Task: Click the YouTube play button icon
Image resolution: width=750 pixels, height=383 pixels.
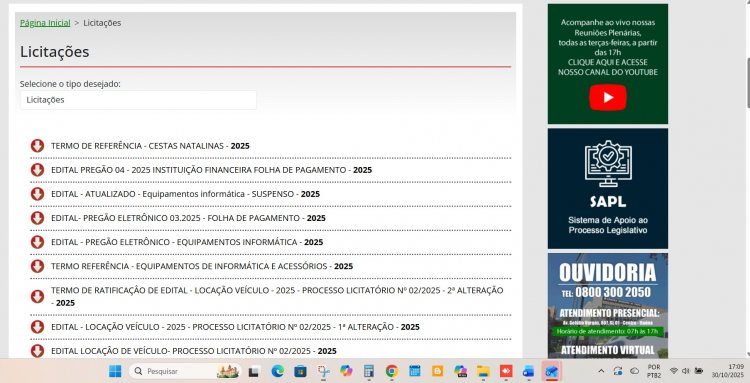Action: (x=607, y=97)
